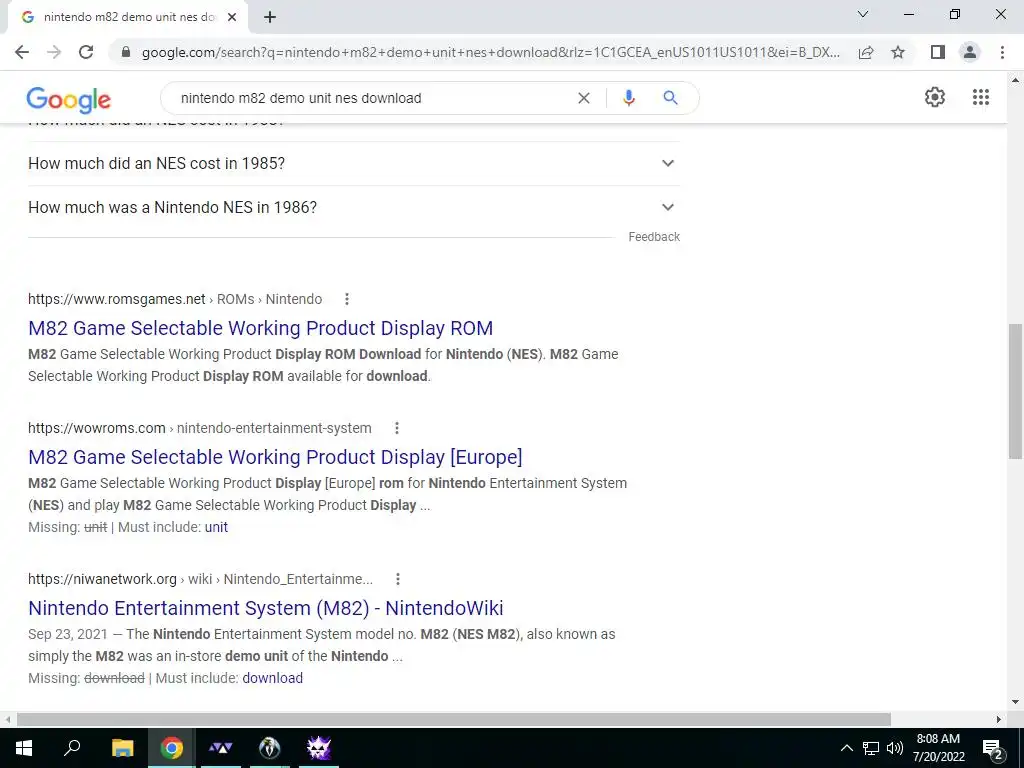The width and height of the screenshot is (1024, 768).
Task: Click the wowroms.com URL breadcrumb
Action: (200, 428)
